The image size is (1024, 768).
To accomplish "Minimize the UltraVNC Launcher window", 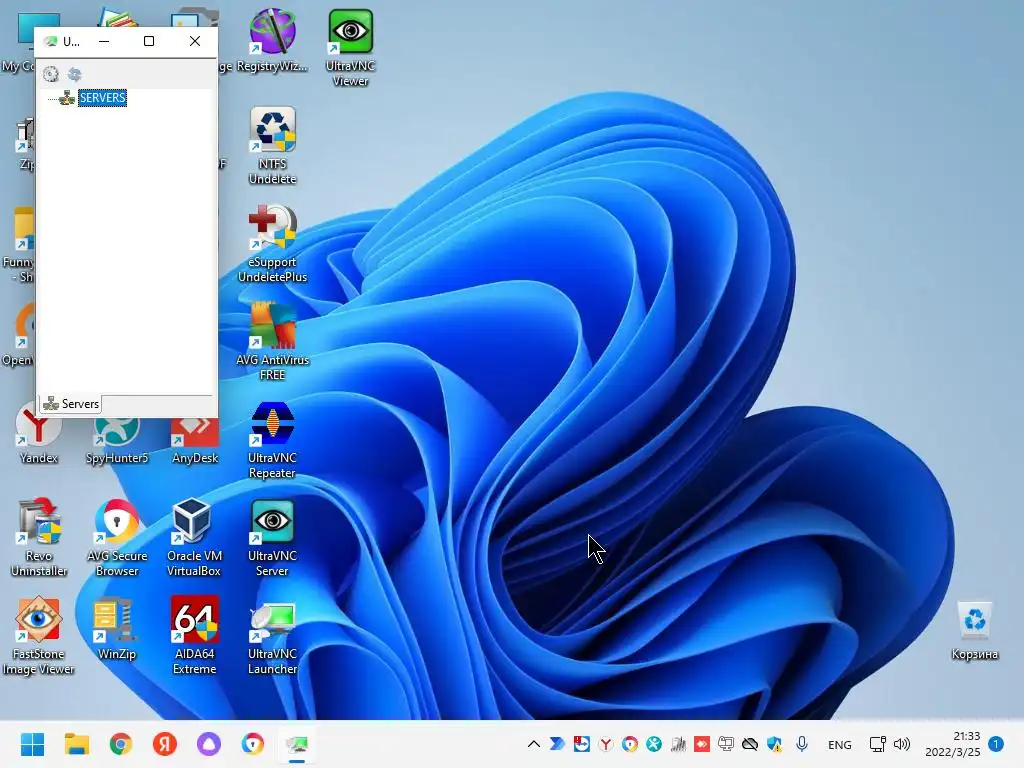I will point(104,41).
